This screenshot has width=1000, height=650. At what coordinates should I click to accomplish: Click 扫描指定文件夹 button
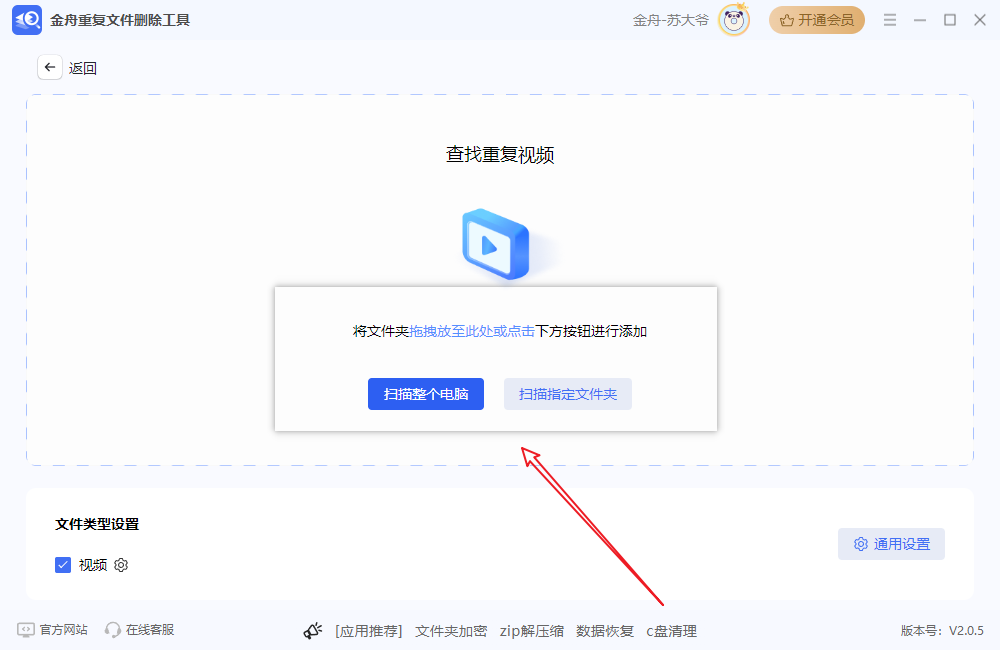tap(568, 394)
